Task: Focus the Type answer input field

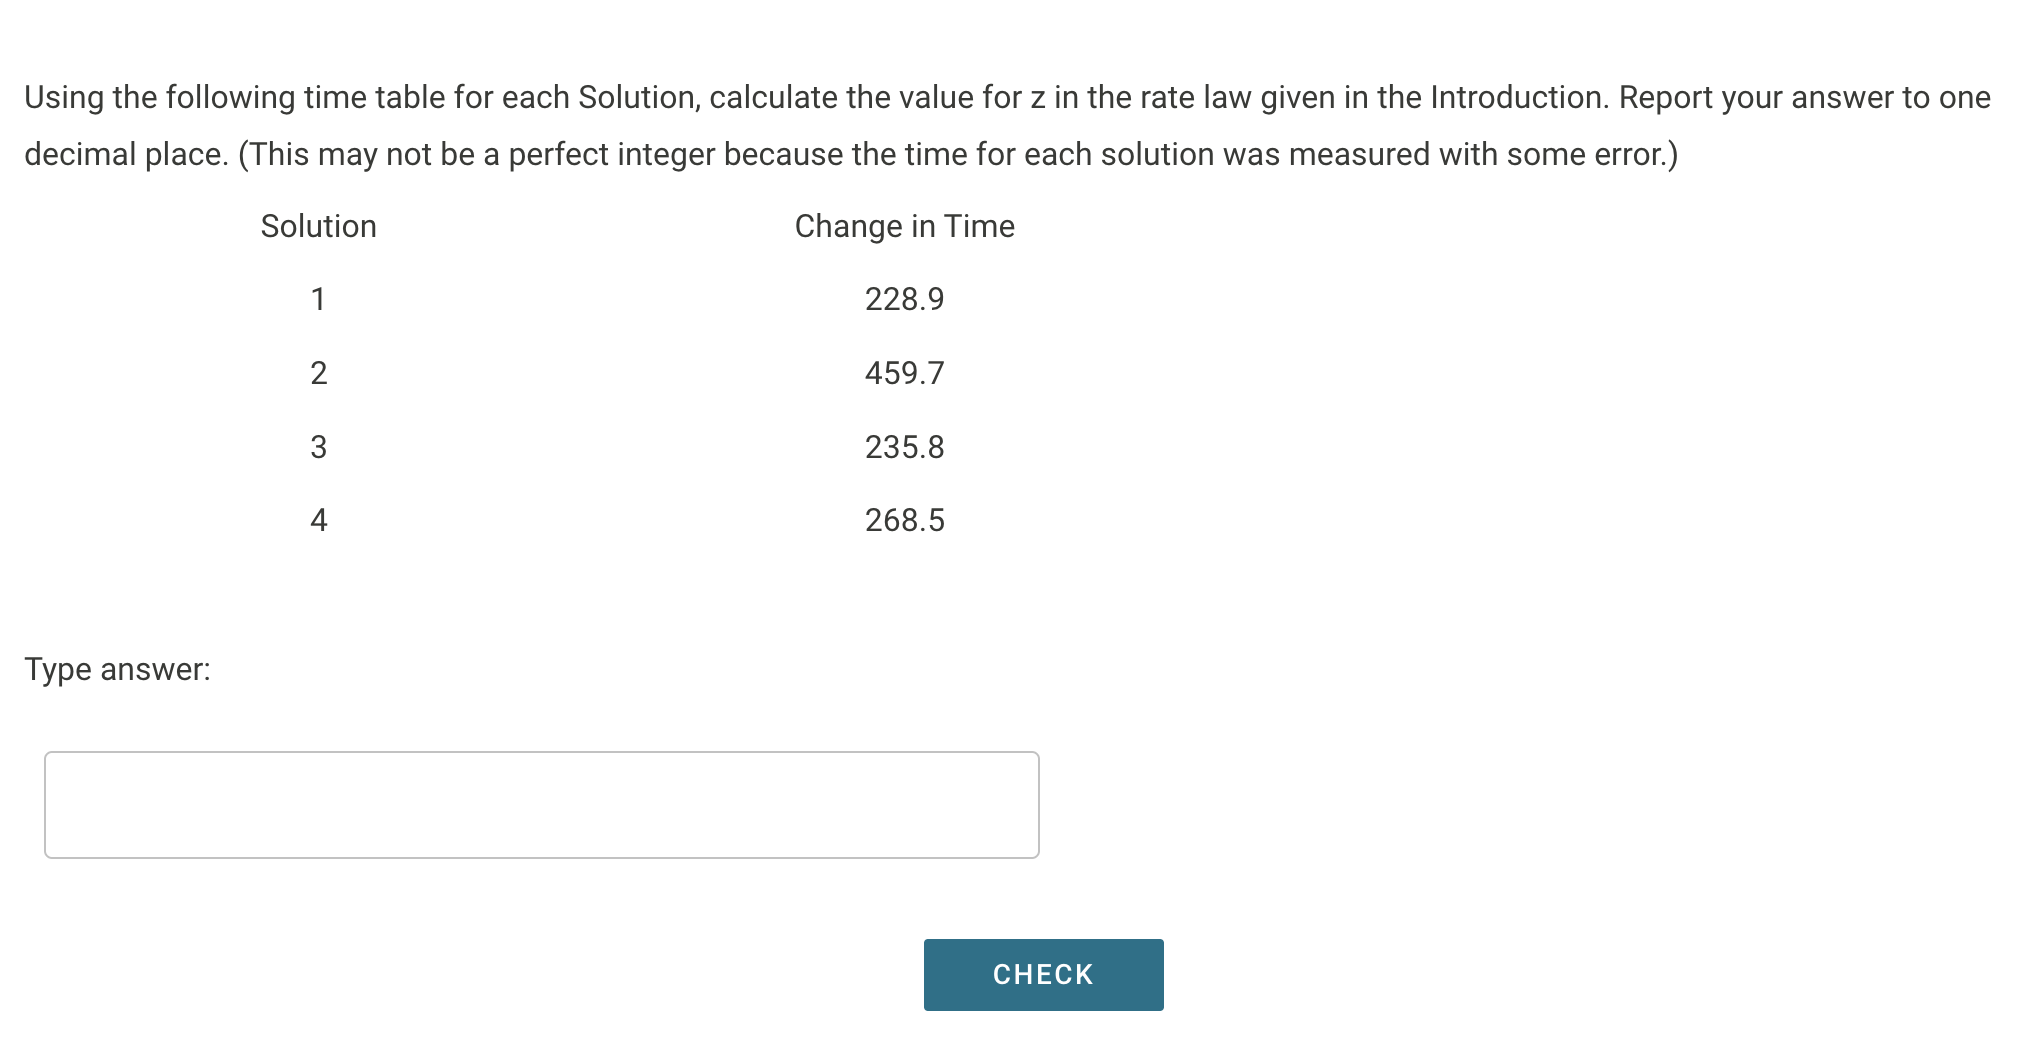Action: [x=542, y=804]
